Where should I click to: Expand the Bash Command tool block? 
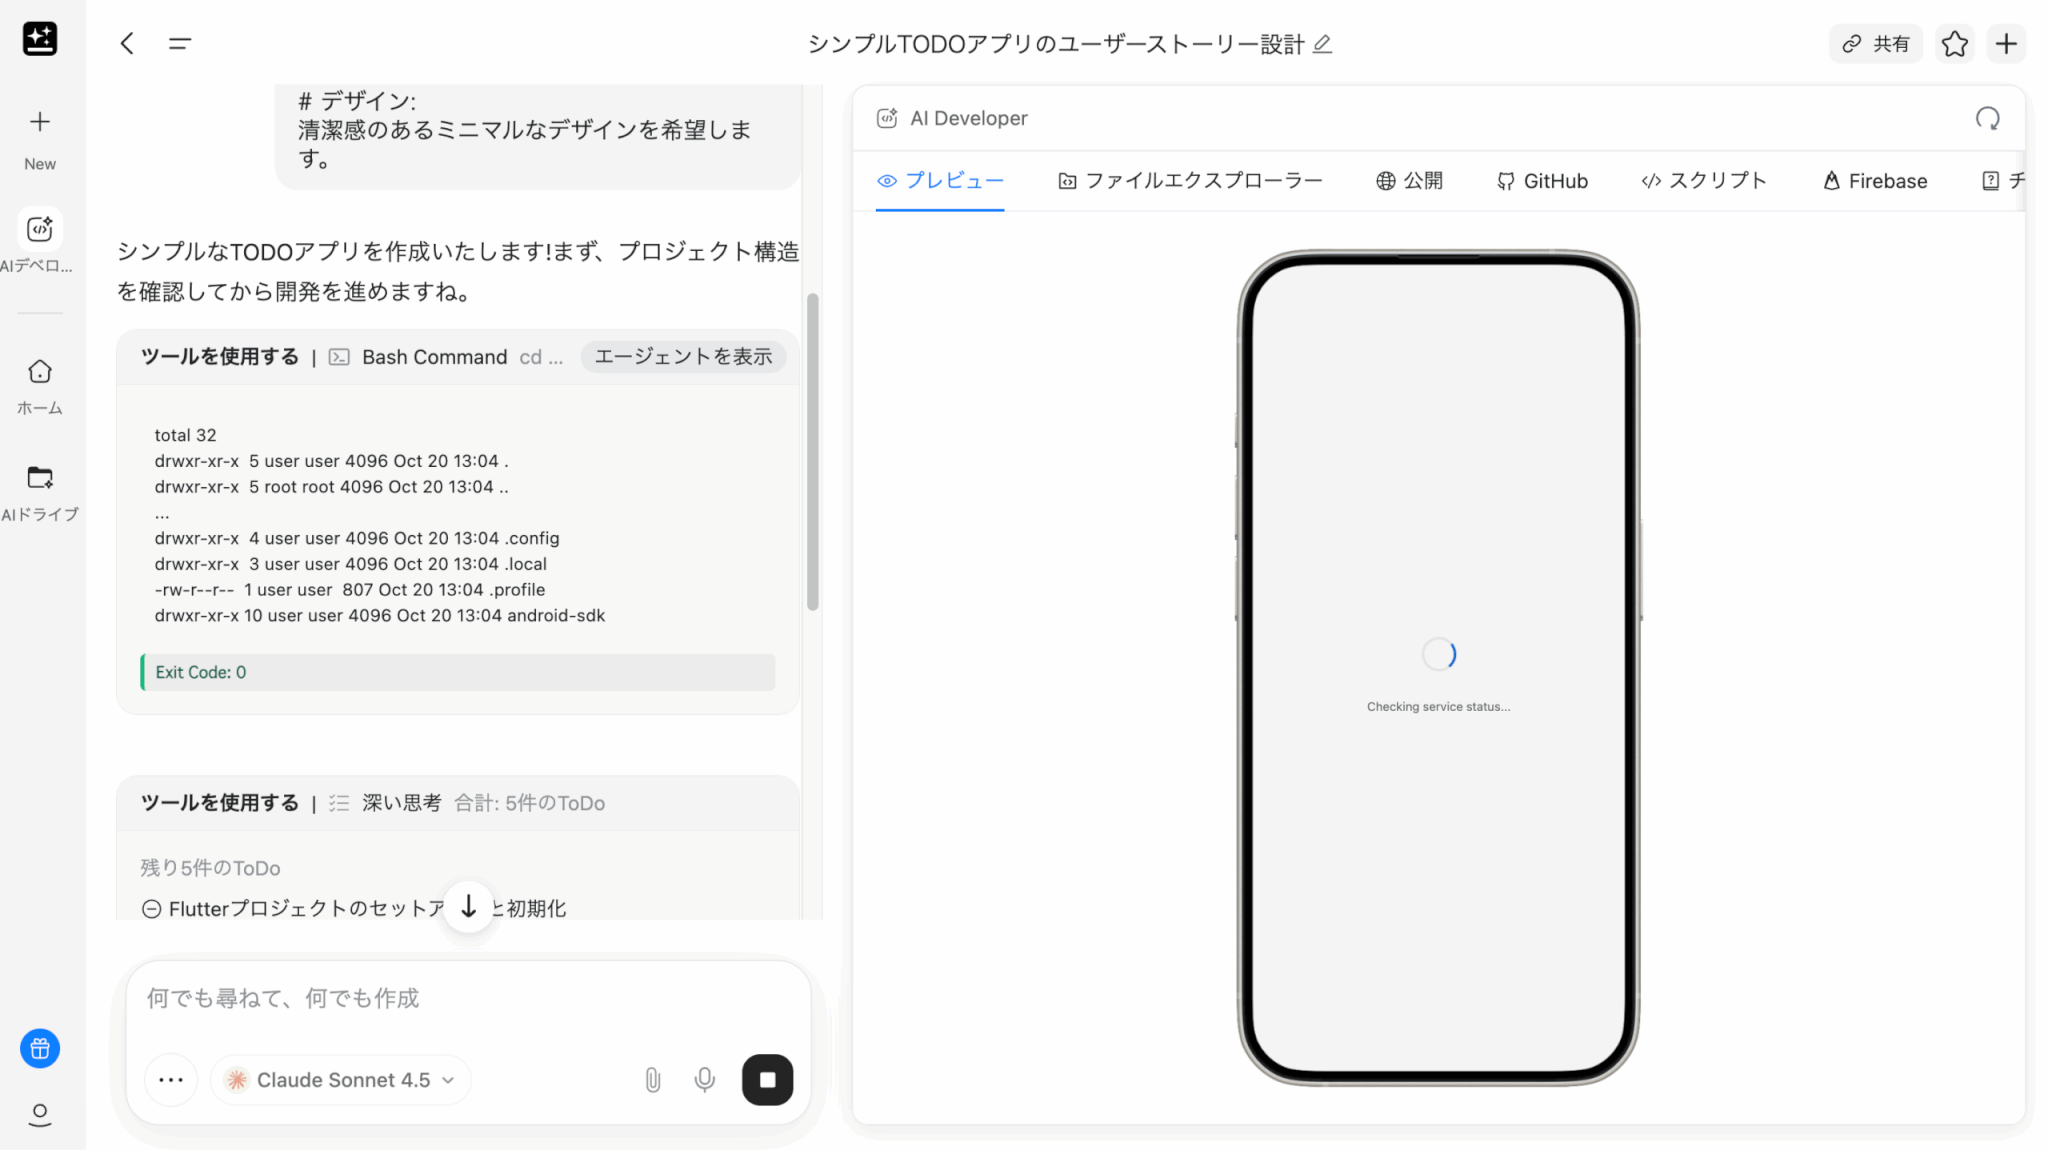434,357
